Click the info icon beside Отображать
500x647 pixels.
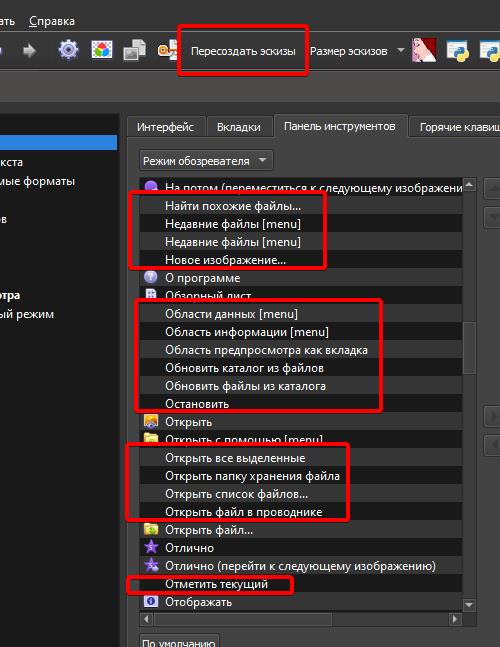point(151,601)
